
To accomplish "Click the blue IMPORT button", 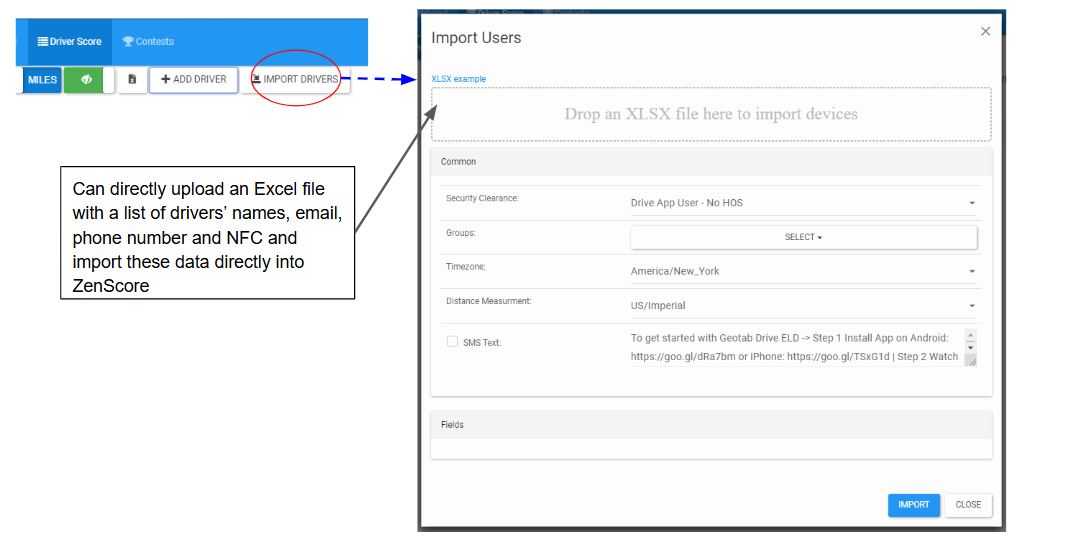I will point(914,505).
